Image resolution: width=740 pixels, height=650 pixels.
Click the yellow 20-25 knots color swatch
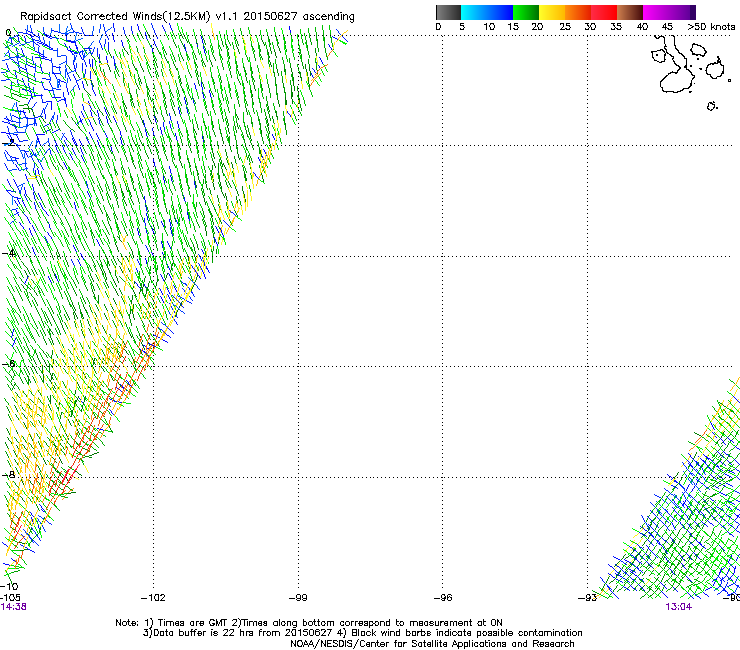point(552,12)
